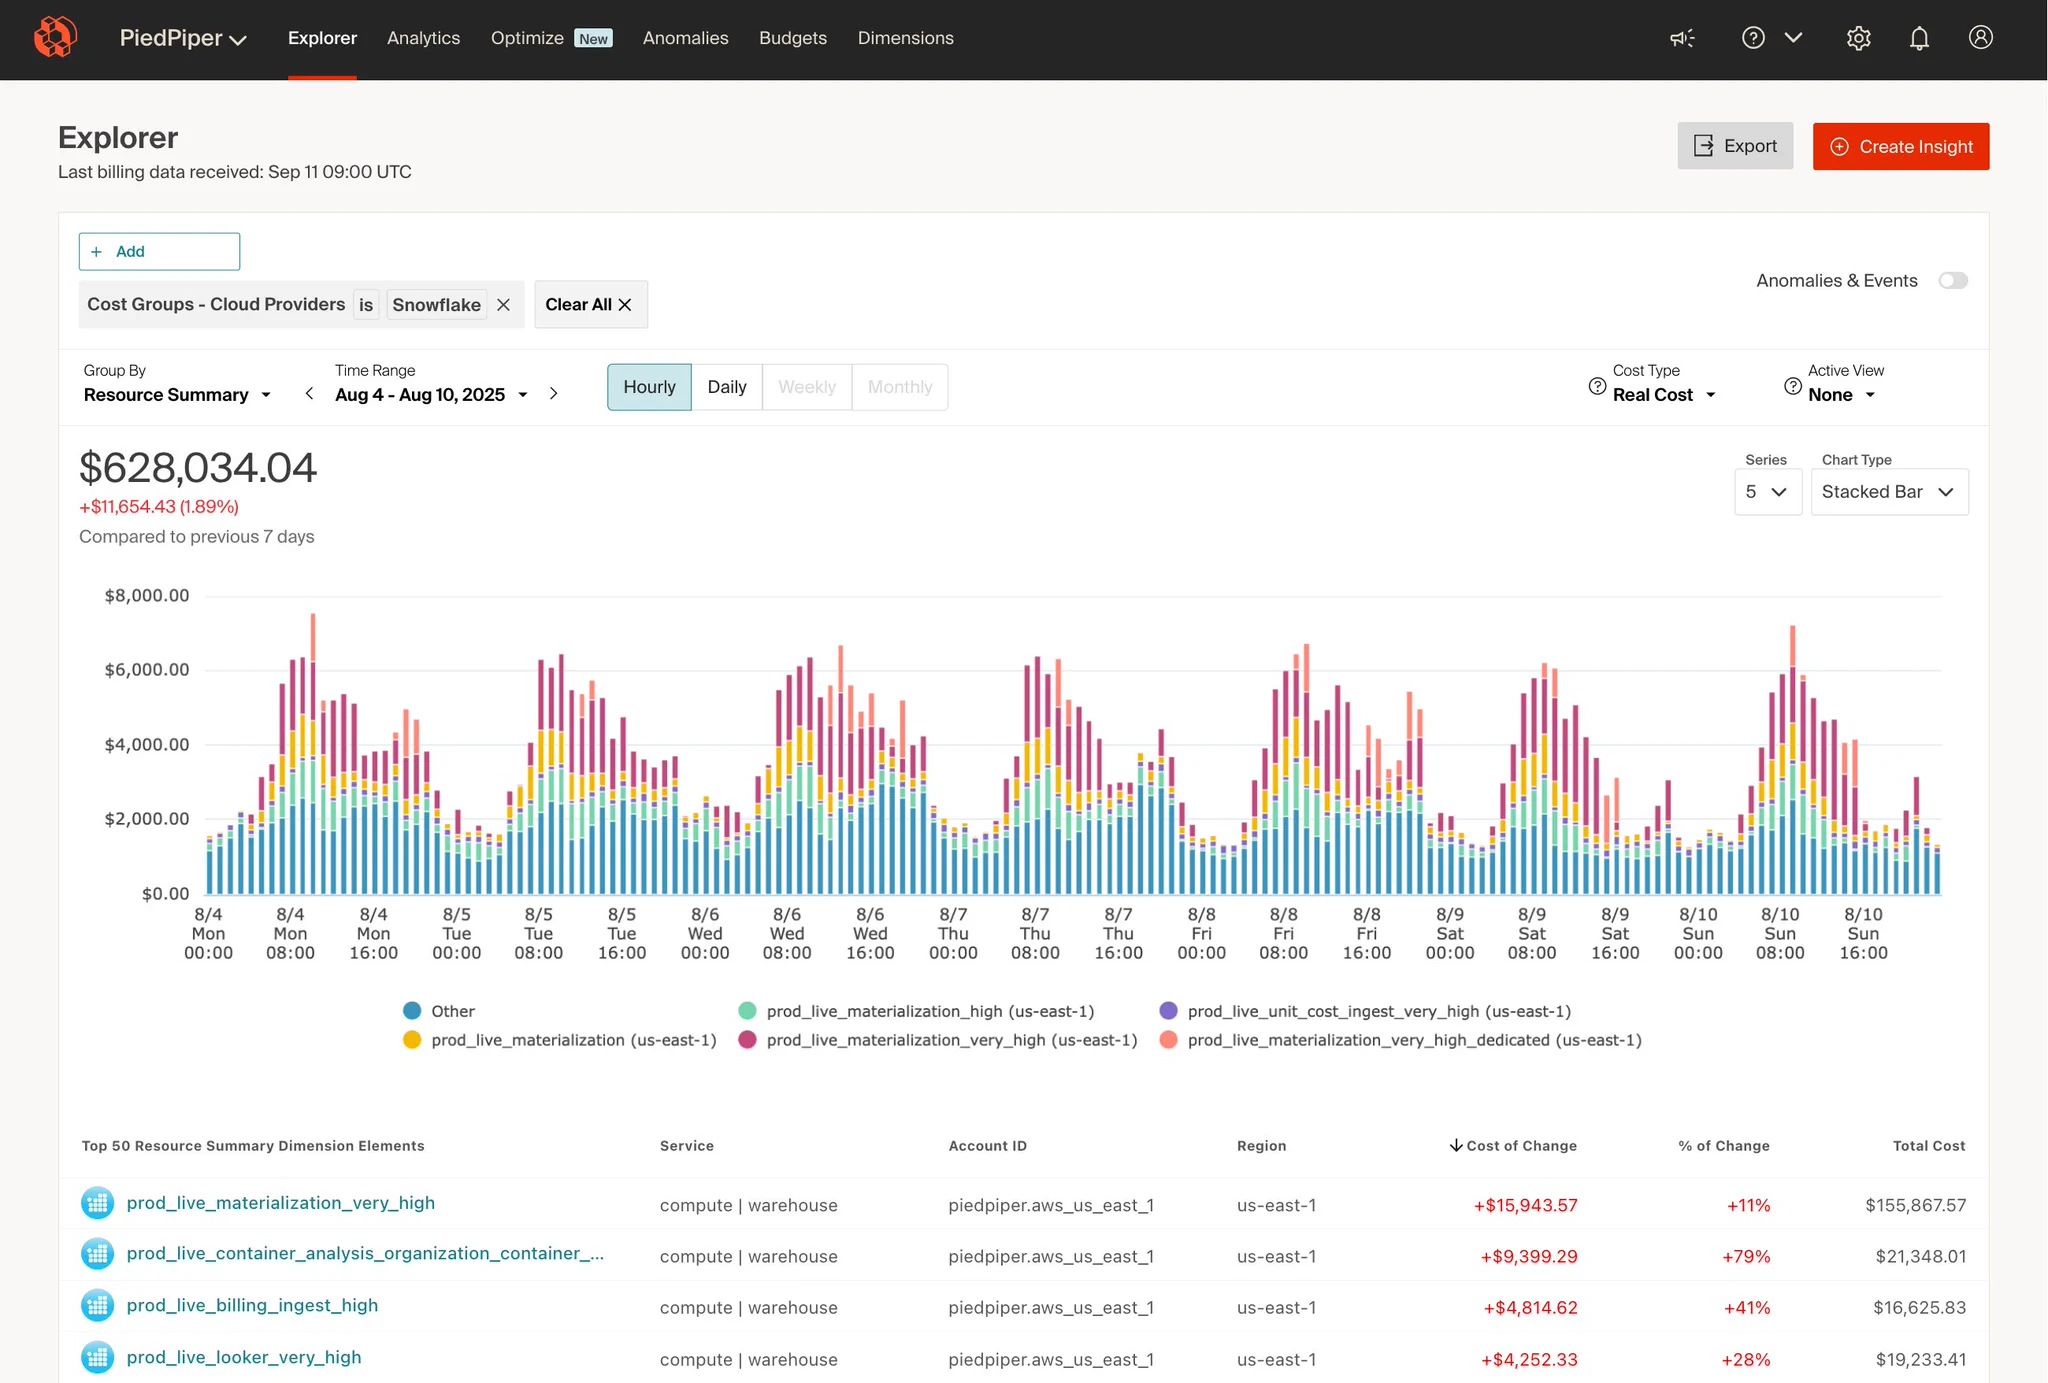2048x1383 pixels.
Task: Switch to the Analytics tab
Action: click(x=423, y=38)
